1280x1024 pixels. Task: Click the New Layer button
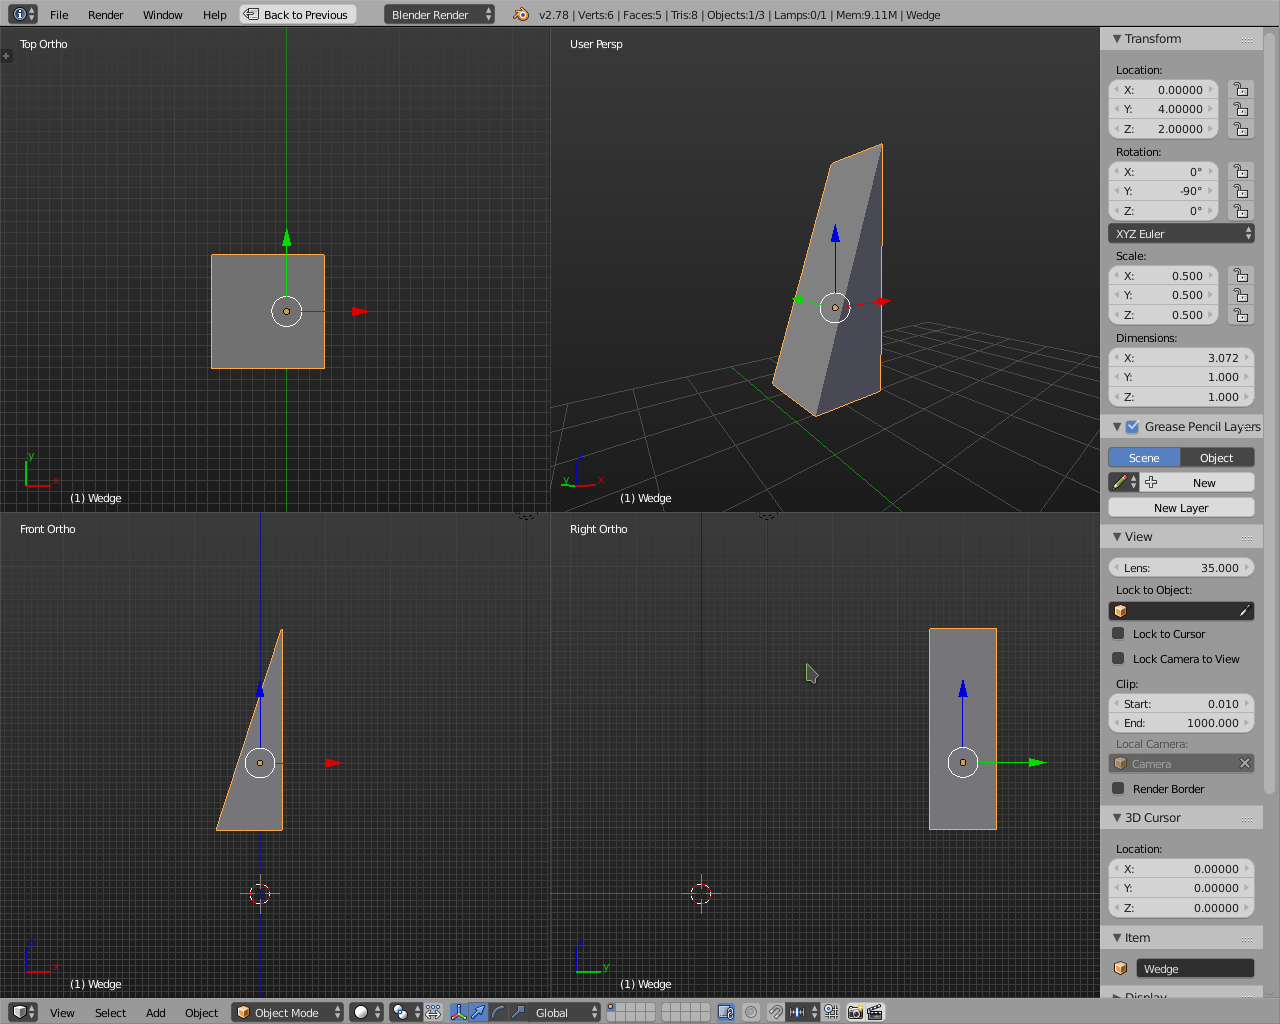coord(1181,508)
